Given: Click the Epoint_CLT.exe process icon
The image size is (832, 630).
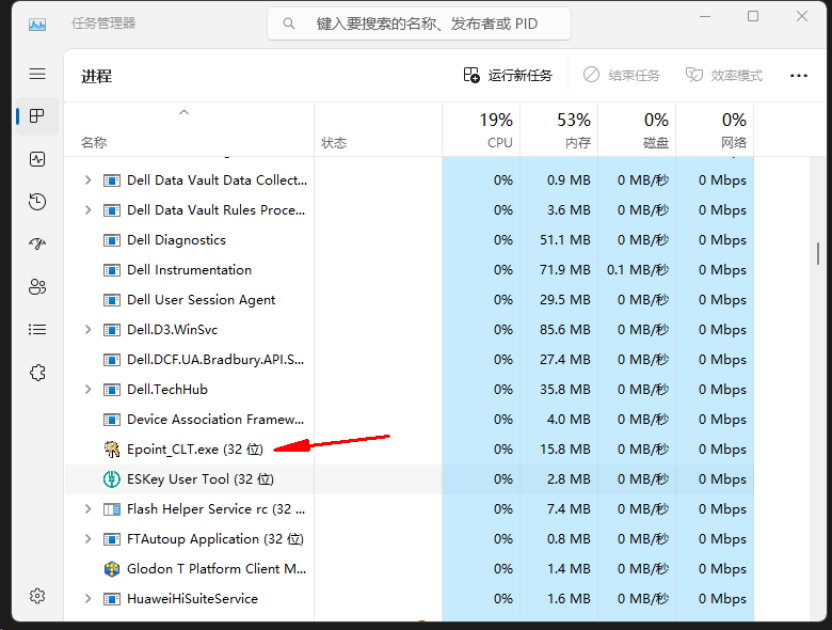Looking at the screenshot, I should tap(111, 449).
